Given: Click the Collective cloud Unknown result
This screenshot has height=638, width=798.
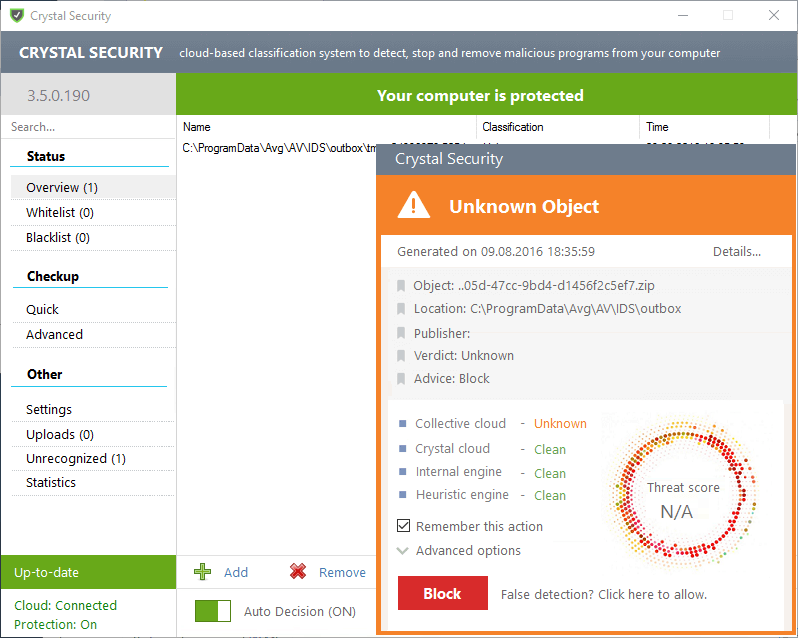Looking at the screenshot, I should 560,423.
